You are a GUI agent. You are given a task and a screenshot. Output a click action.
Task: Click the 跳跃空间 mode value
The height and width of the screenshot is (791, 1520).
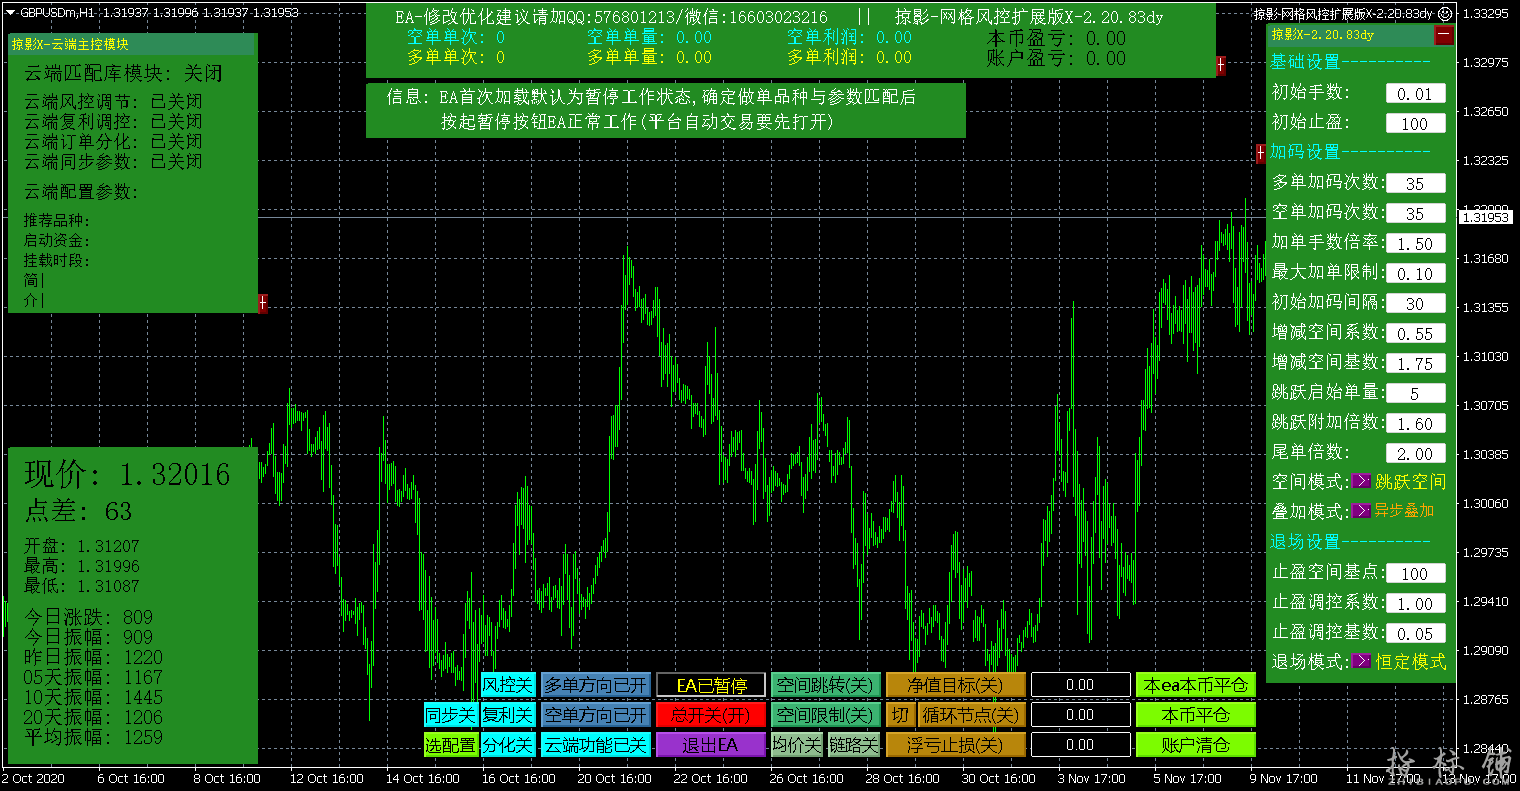coord(1410,482)
